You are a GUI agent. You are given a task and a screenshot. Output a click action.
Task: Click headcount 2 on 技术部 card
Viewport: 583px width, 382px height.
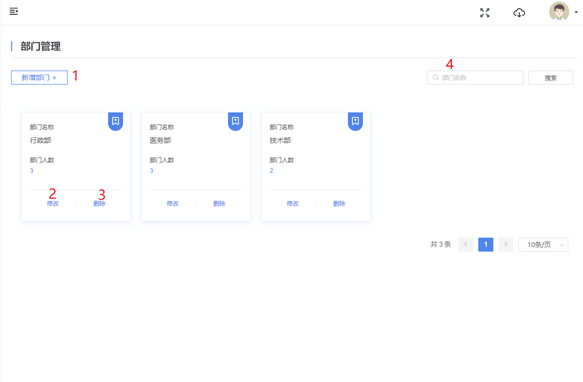[271, 171]
